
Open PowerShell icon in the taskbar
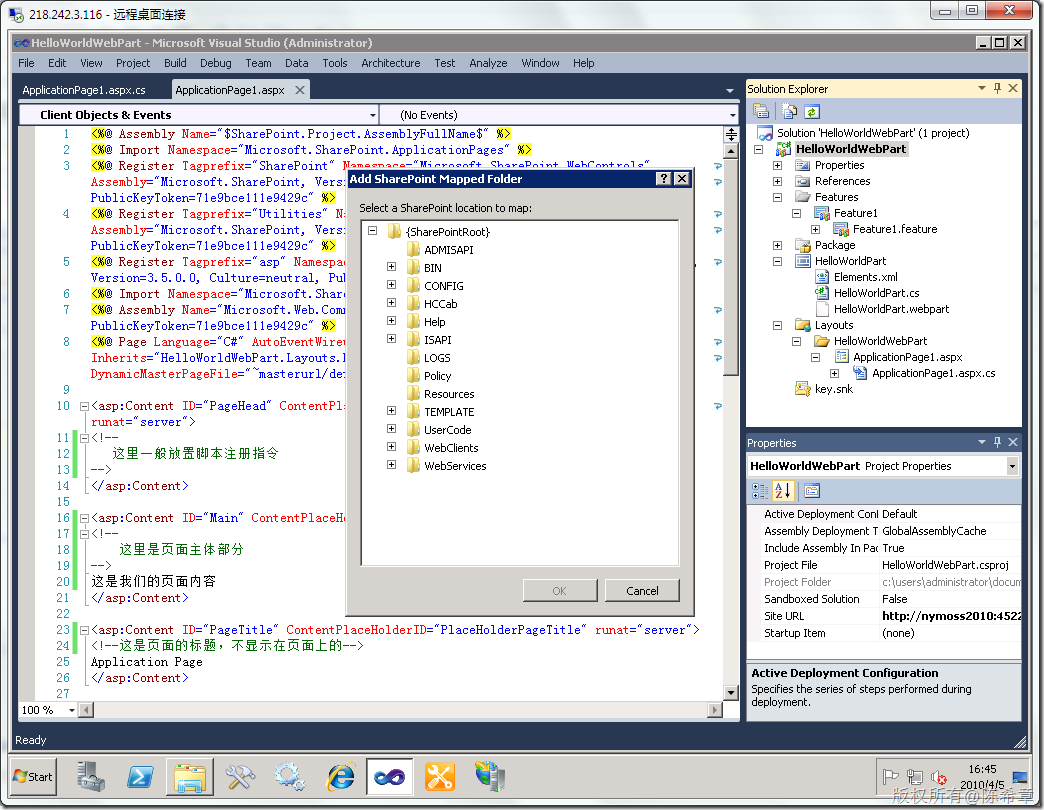point(140,777)
